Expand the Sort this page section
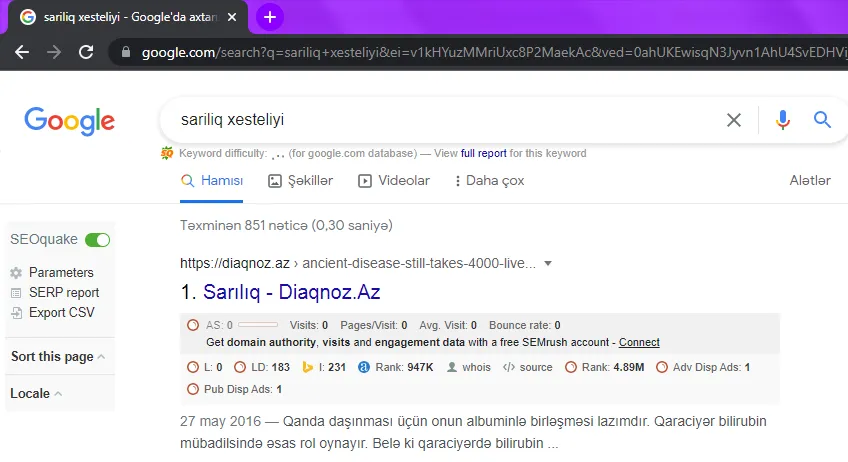 click(58, 357)
